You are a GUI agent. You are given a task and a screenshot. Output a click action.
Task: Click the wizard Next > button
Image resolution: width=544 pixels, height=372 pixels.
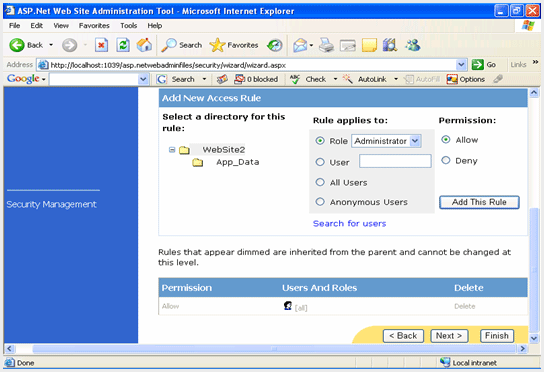(x=449, y=336)
